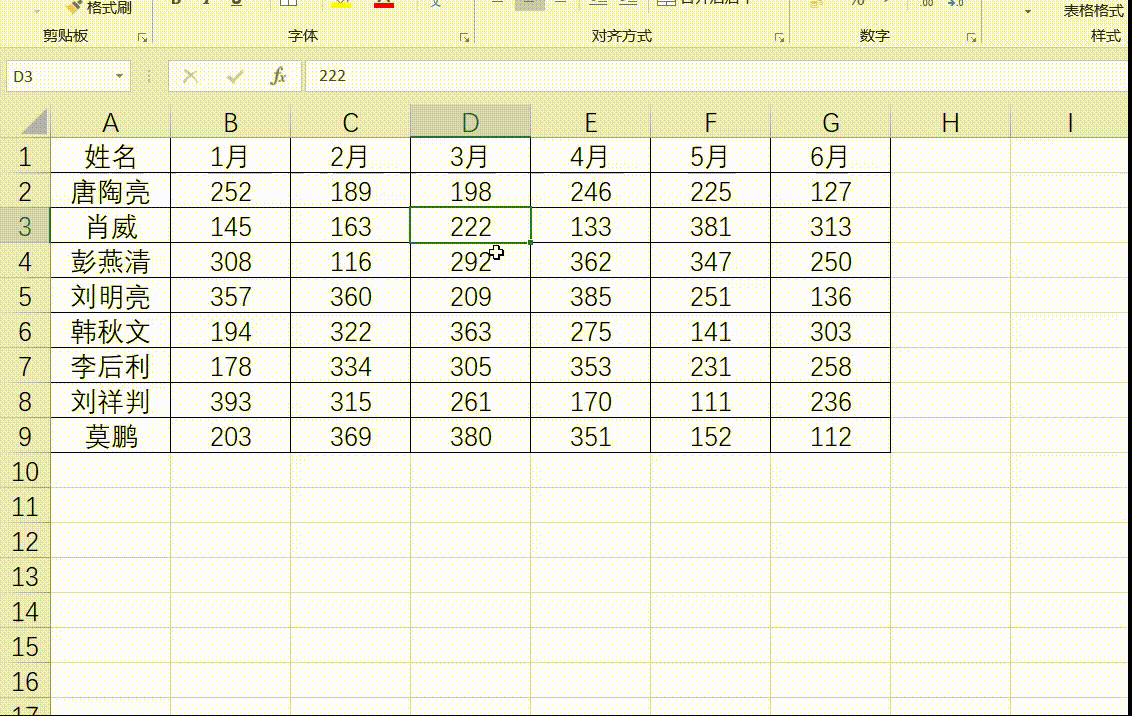Select column F header

(710, 122)
